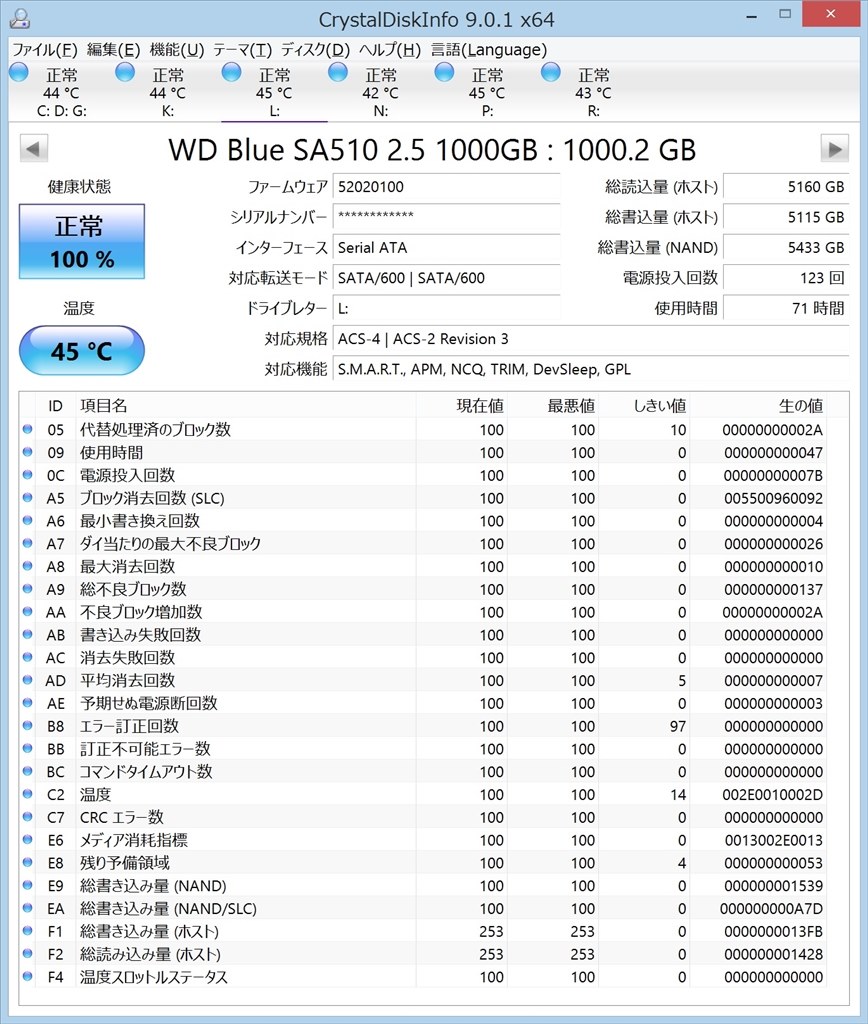Screen dimensions: 868x1024
Task: Click the 45°C temperature indicator
Action: [81, 351]
